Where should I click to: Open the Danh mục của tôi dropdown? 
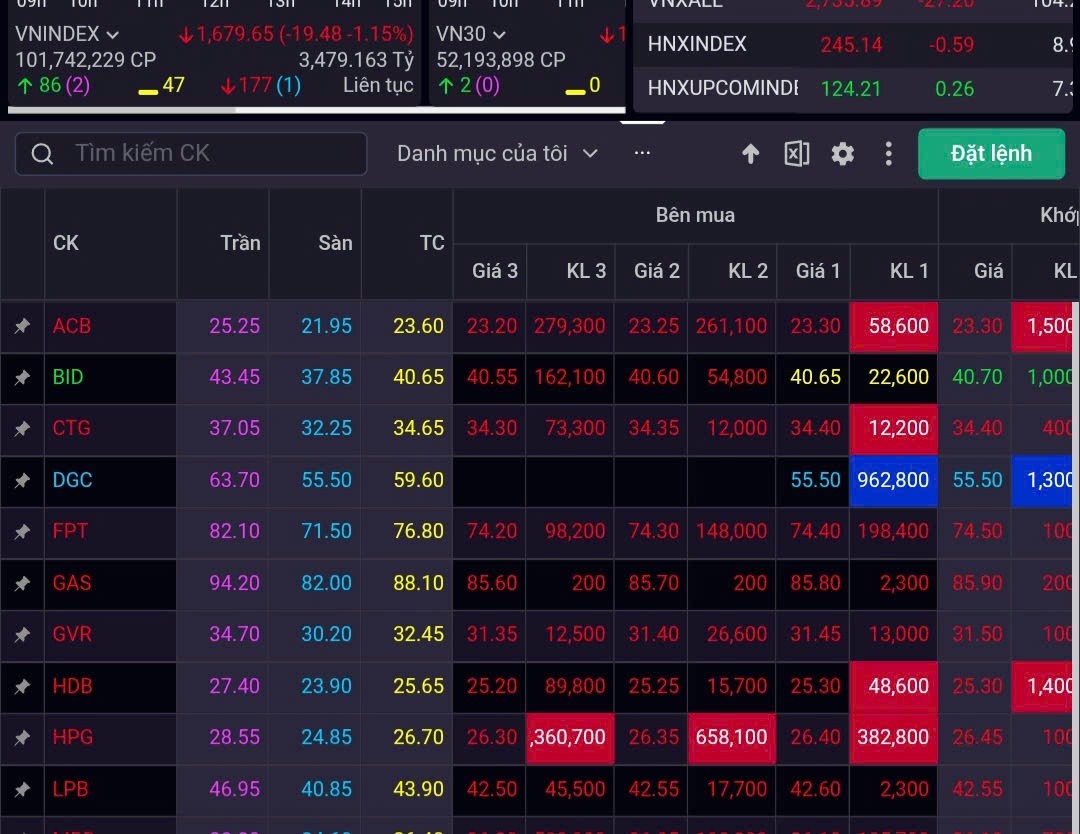497,154
